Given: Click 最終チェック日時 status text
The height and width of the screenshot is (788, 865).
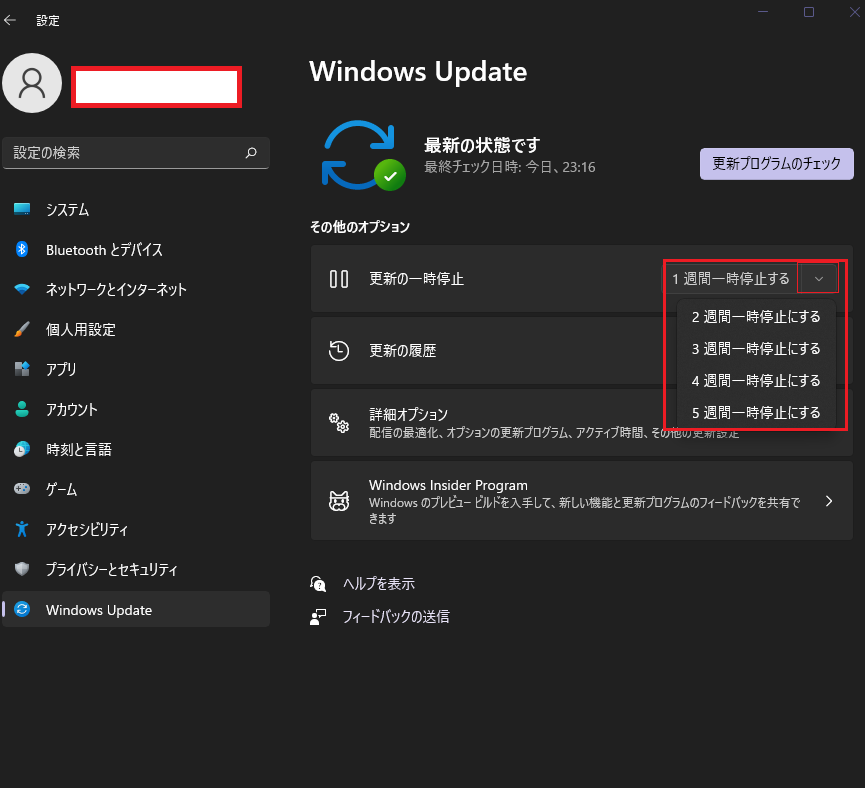Looking at the screenshot, I should point(510,167).
